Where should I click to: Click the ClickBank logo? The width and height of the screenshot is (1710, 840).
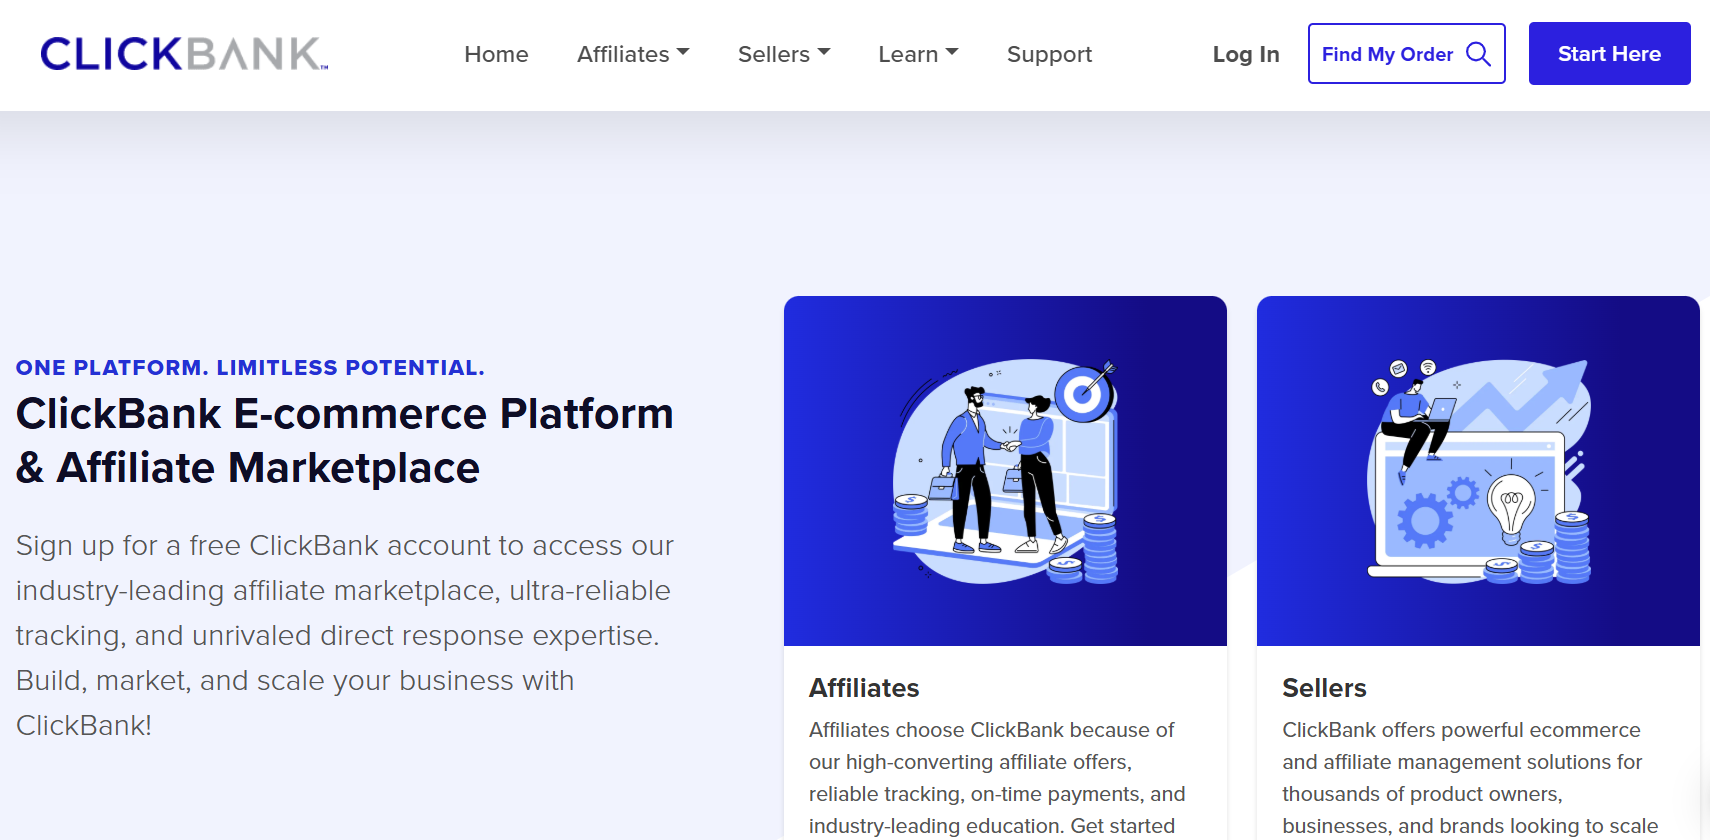[184, 54]
